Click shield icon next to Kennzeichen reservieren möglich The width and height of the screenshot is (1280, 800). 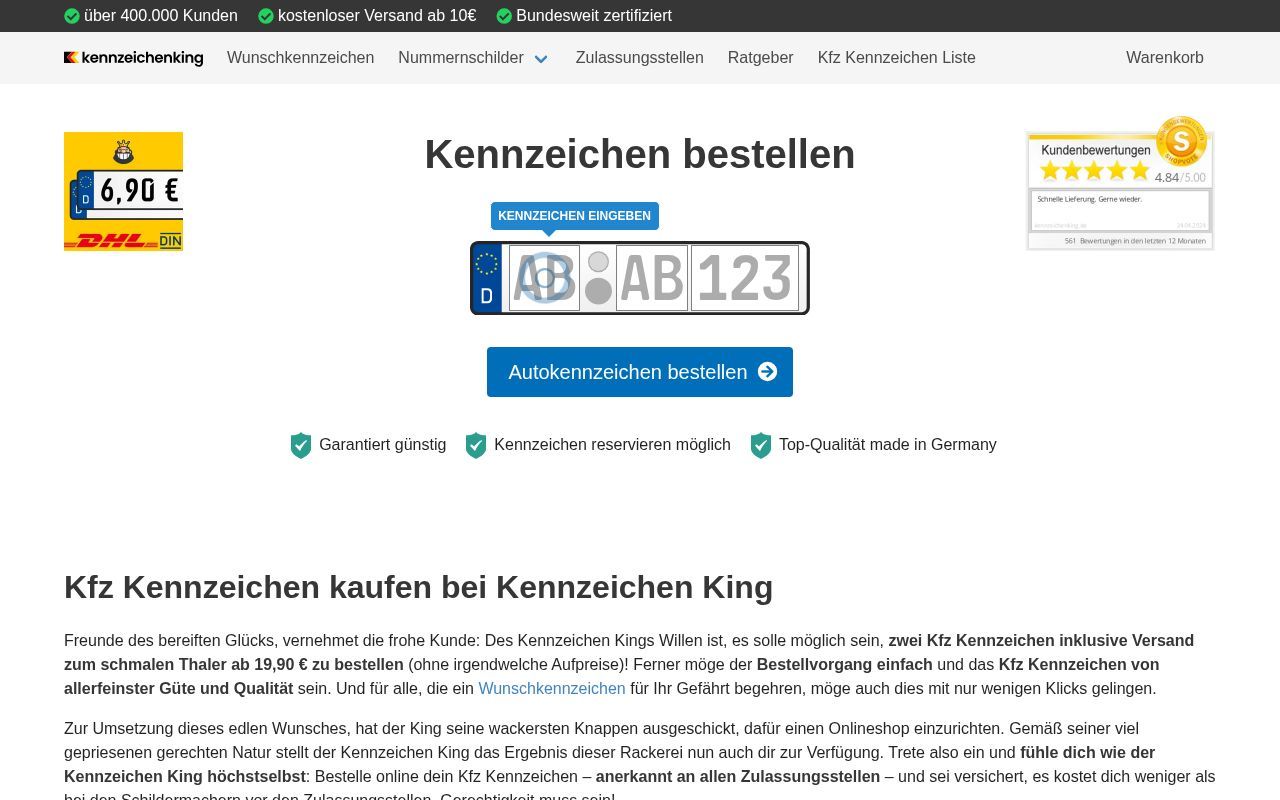(476, 445)
